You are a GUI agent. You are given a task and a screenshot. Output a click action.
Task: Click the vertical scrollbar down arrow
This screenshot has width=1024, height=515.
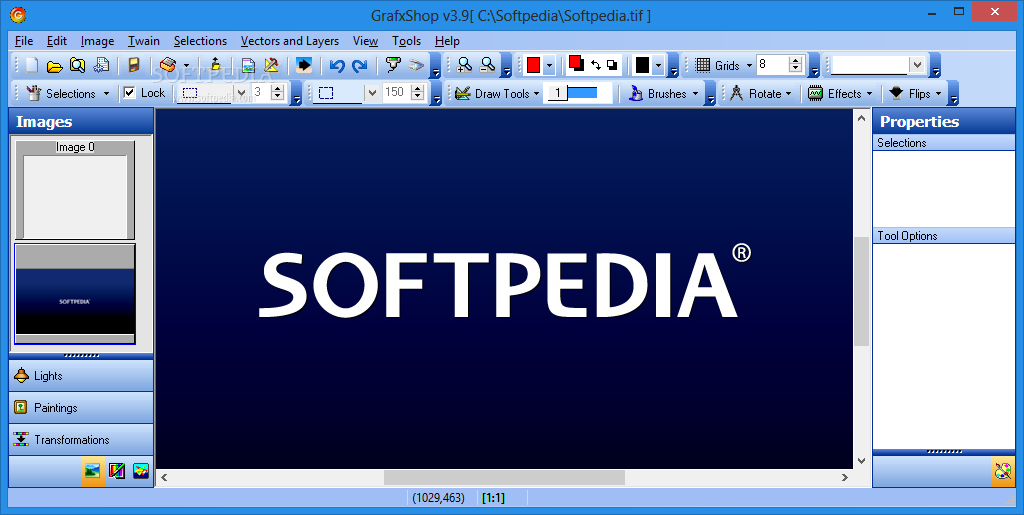pyautogui.click(x=861, y=461)
